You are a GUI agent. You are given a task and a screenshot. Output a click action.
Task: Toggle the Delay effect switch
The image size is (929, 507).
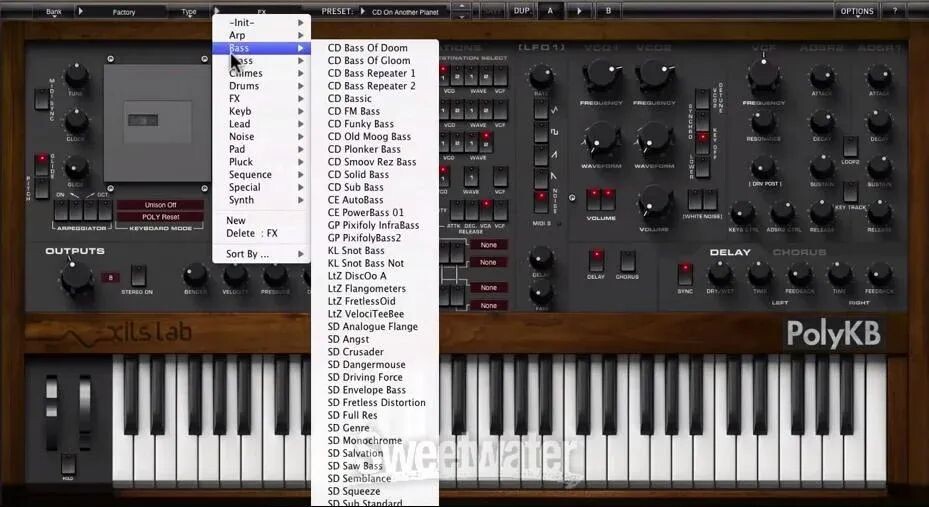click(596, 260)
